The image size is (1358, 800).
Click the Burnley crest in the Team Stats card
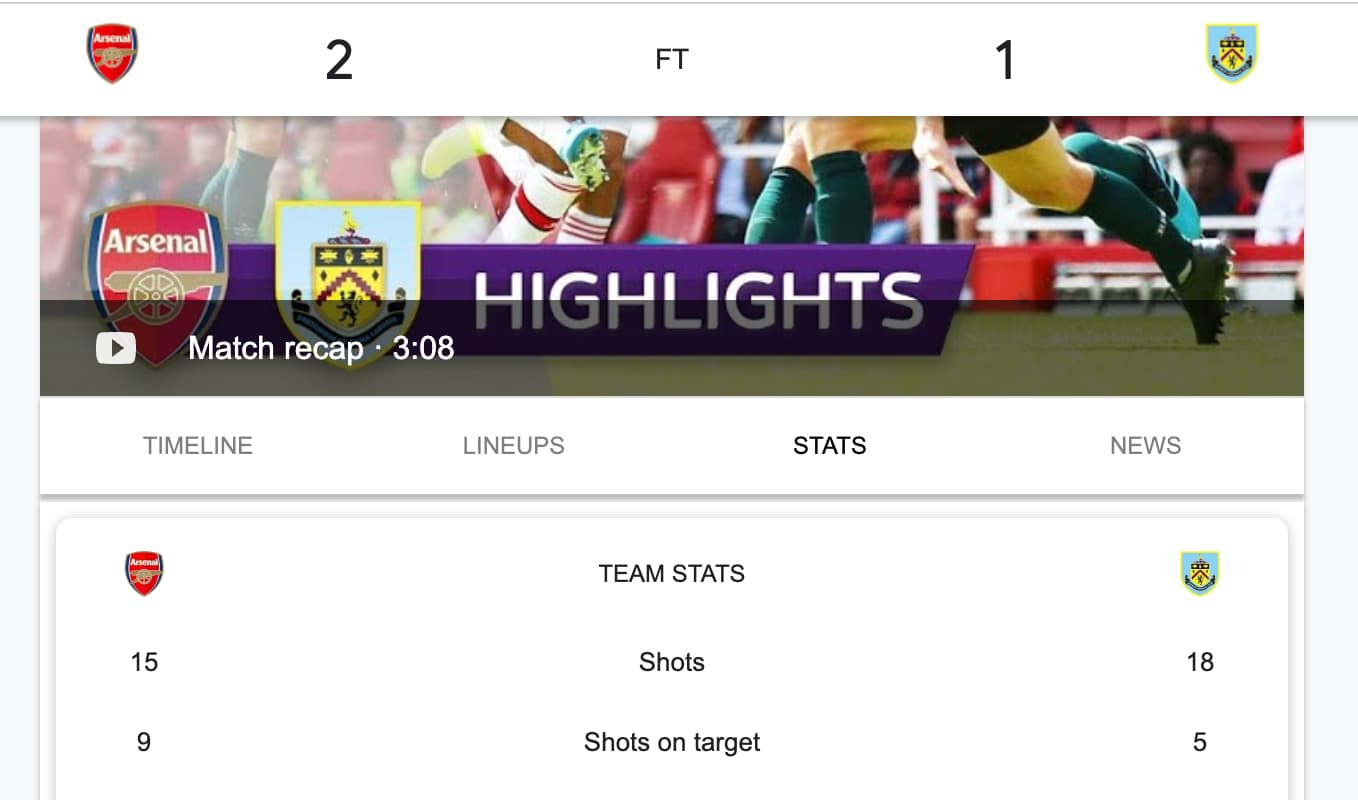tap(1200, 574)
